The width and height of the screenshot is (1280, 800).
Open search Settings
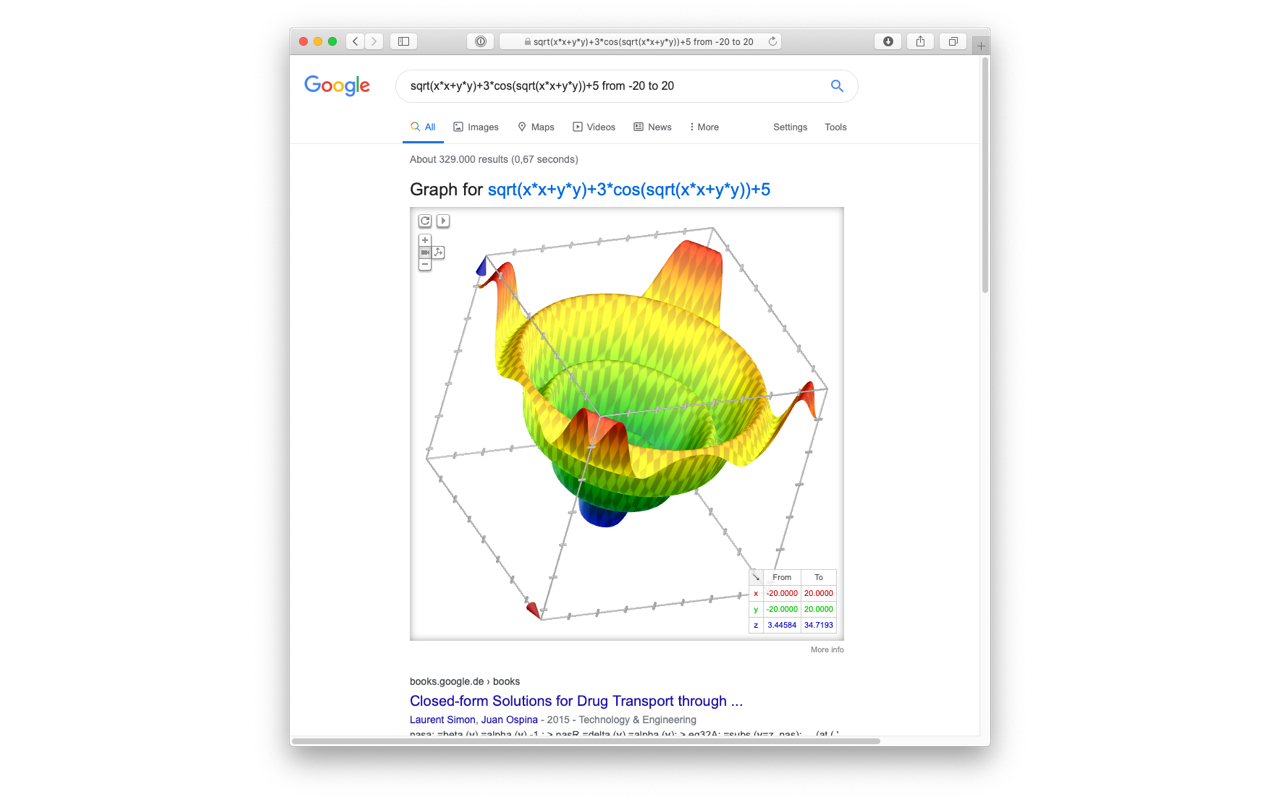coord(790,127)
